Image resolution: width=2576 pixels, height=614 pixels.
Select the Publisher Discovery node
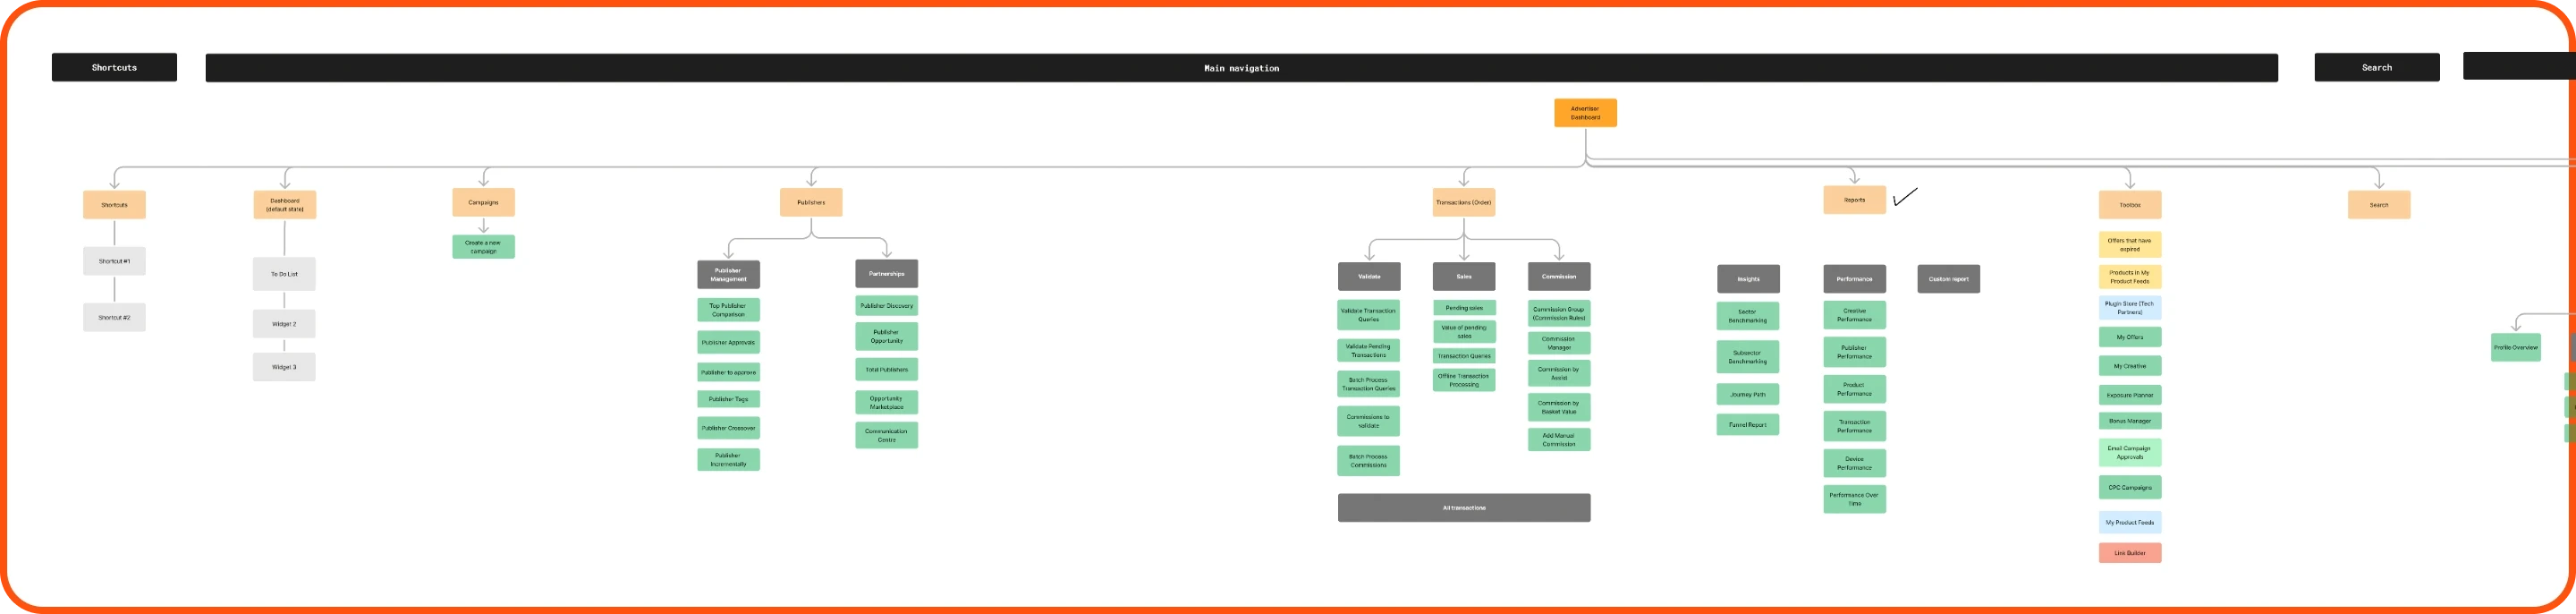886,306
